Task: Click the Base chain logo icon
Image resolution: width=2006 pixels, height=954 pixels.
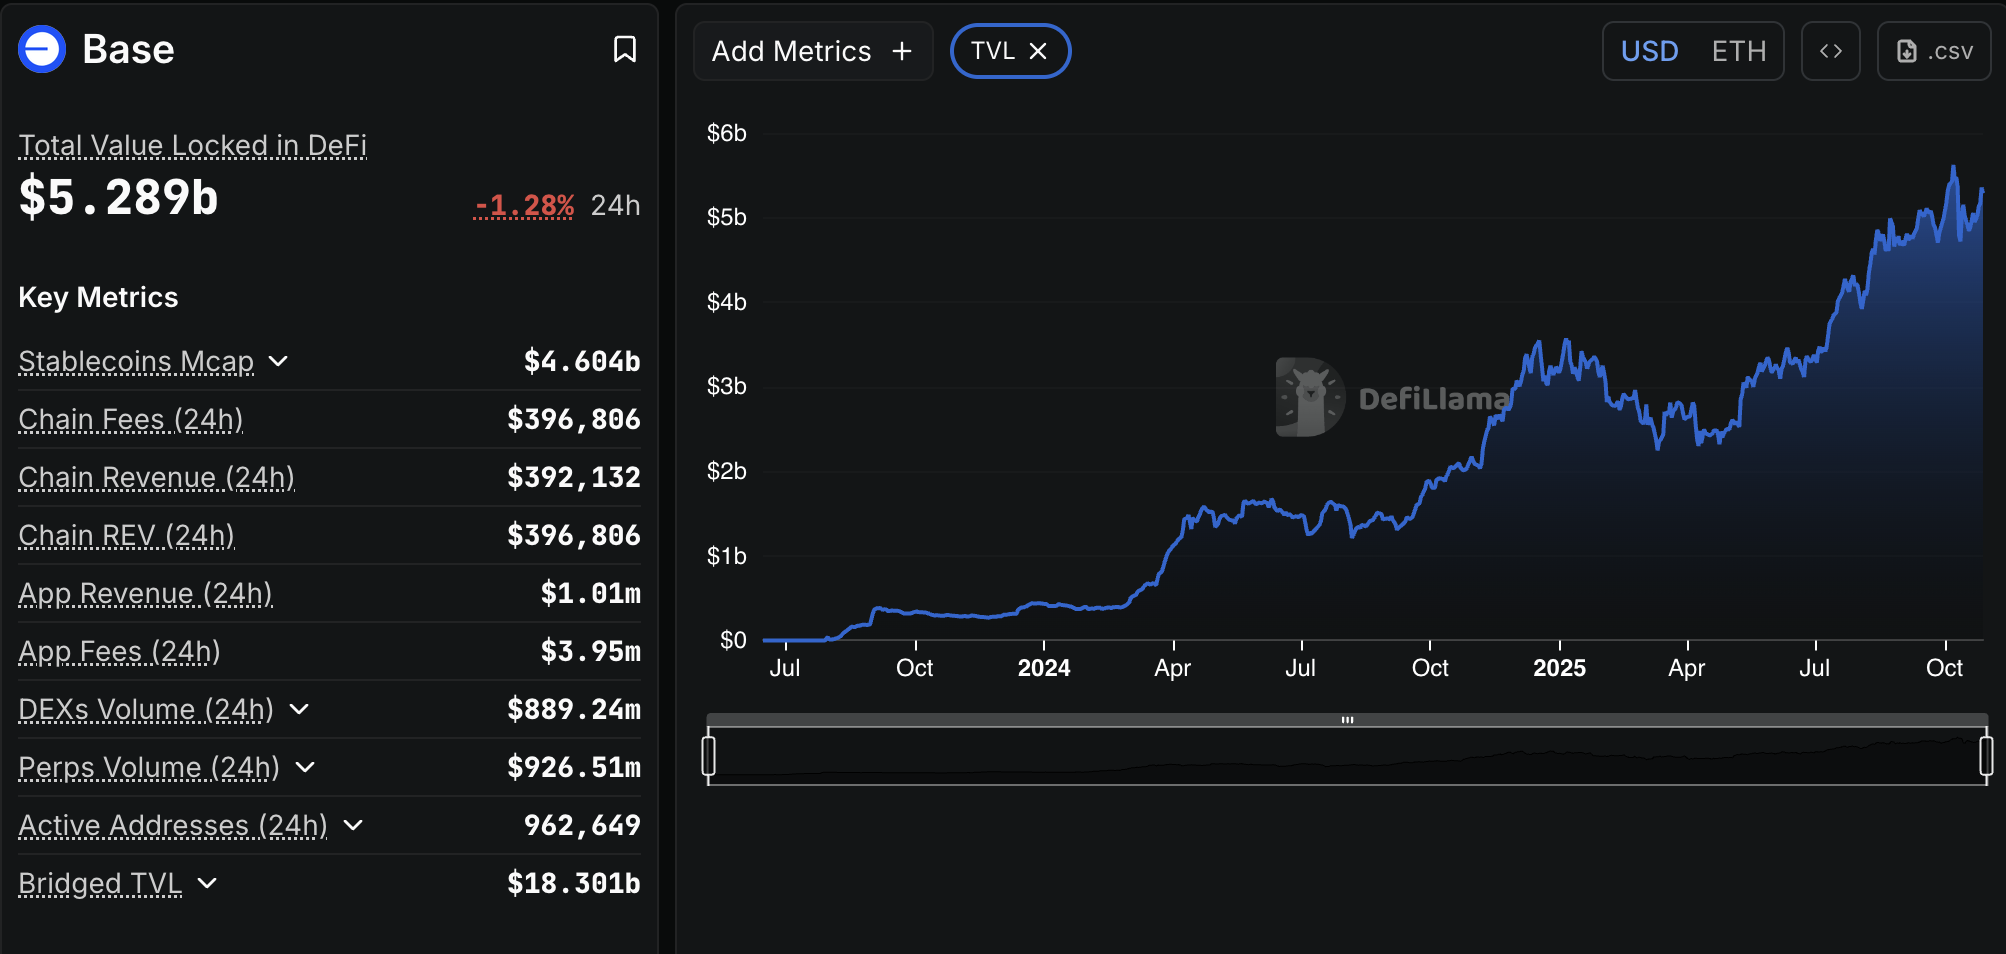Action: (42, 49)
